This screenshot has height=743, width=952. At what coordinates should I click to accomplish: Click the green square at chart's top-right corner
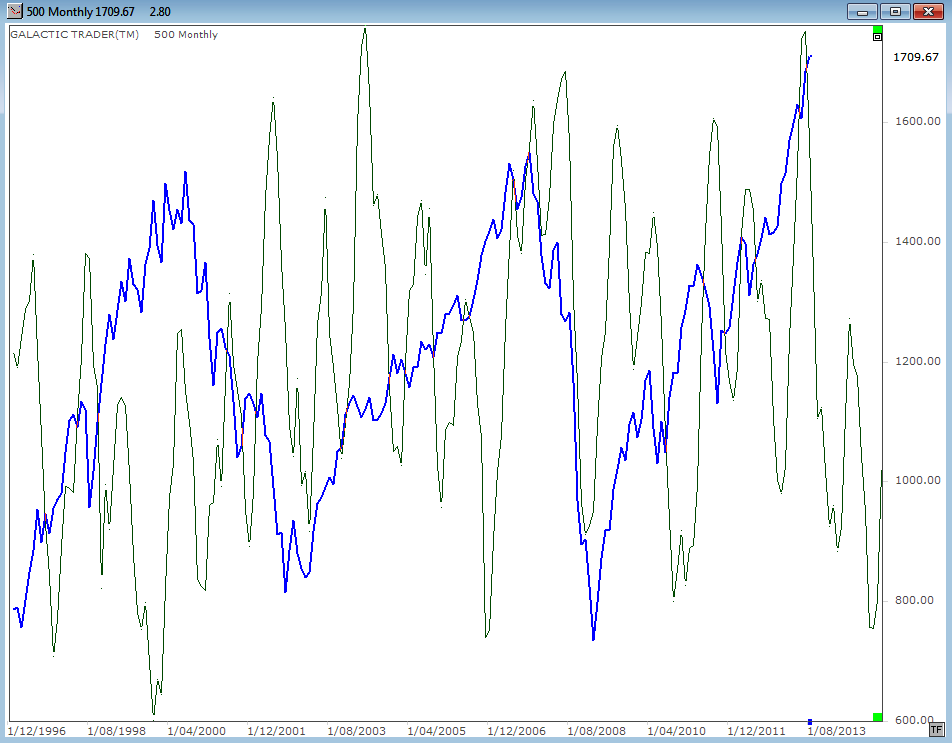pos(877,30)
